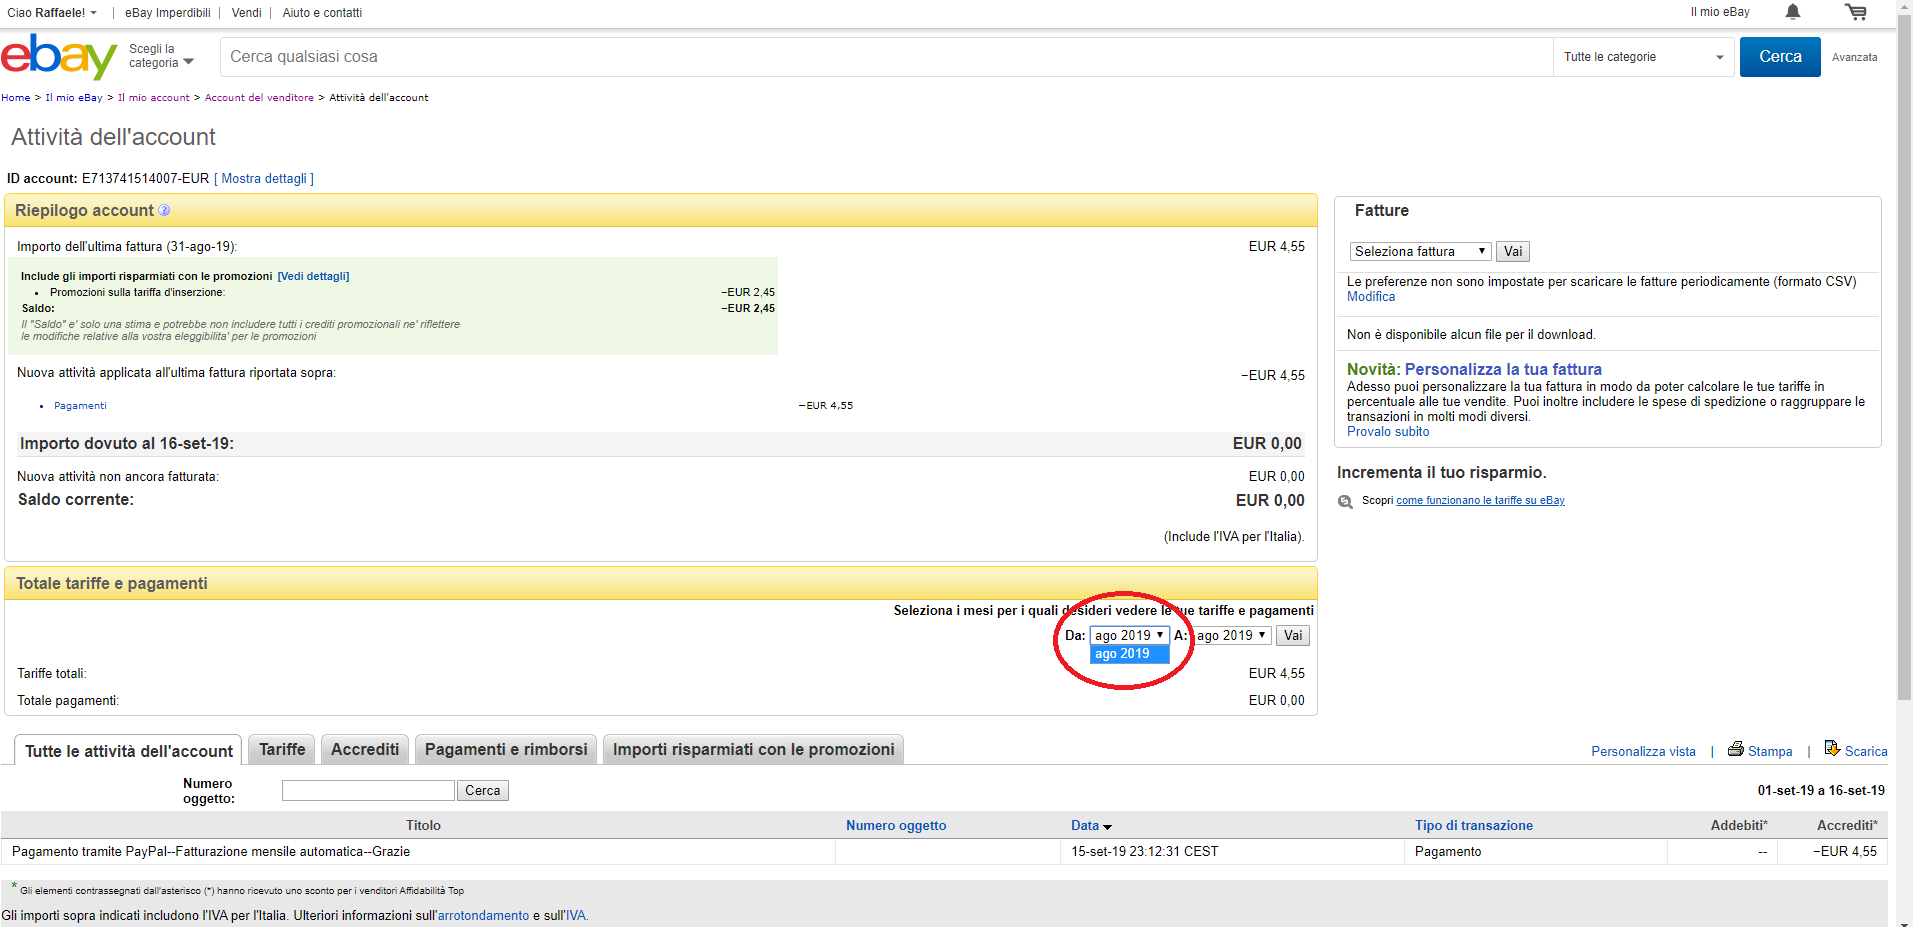Sort by Tipo di transazione column
The width and height of the screenshot is (1913, 927).
(x=1474, y=825)
